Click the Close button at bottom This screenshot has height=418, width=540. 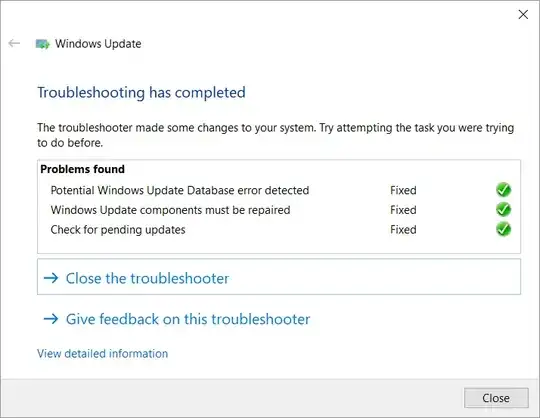[x=496, y=398]
